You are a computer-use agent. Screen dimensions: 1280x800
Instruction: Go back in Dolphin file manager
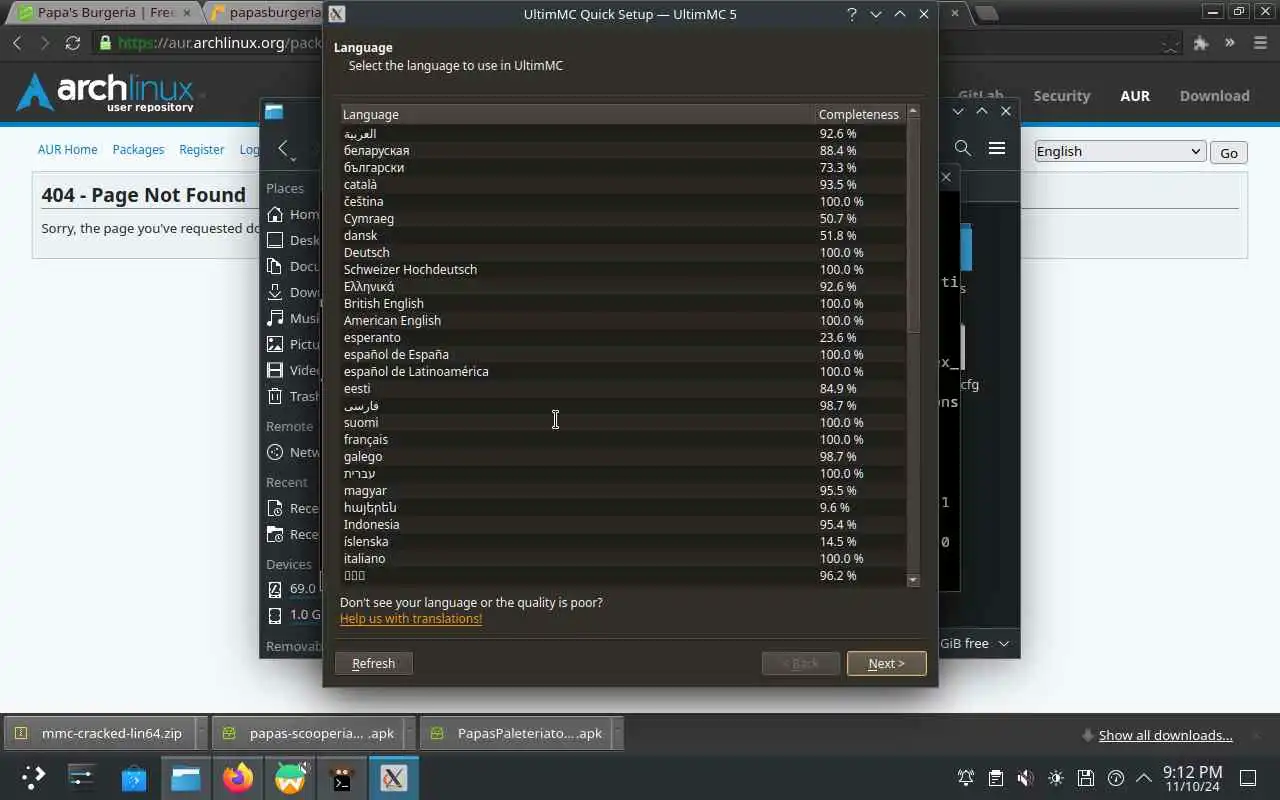pos(283,148)
